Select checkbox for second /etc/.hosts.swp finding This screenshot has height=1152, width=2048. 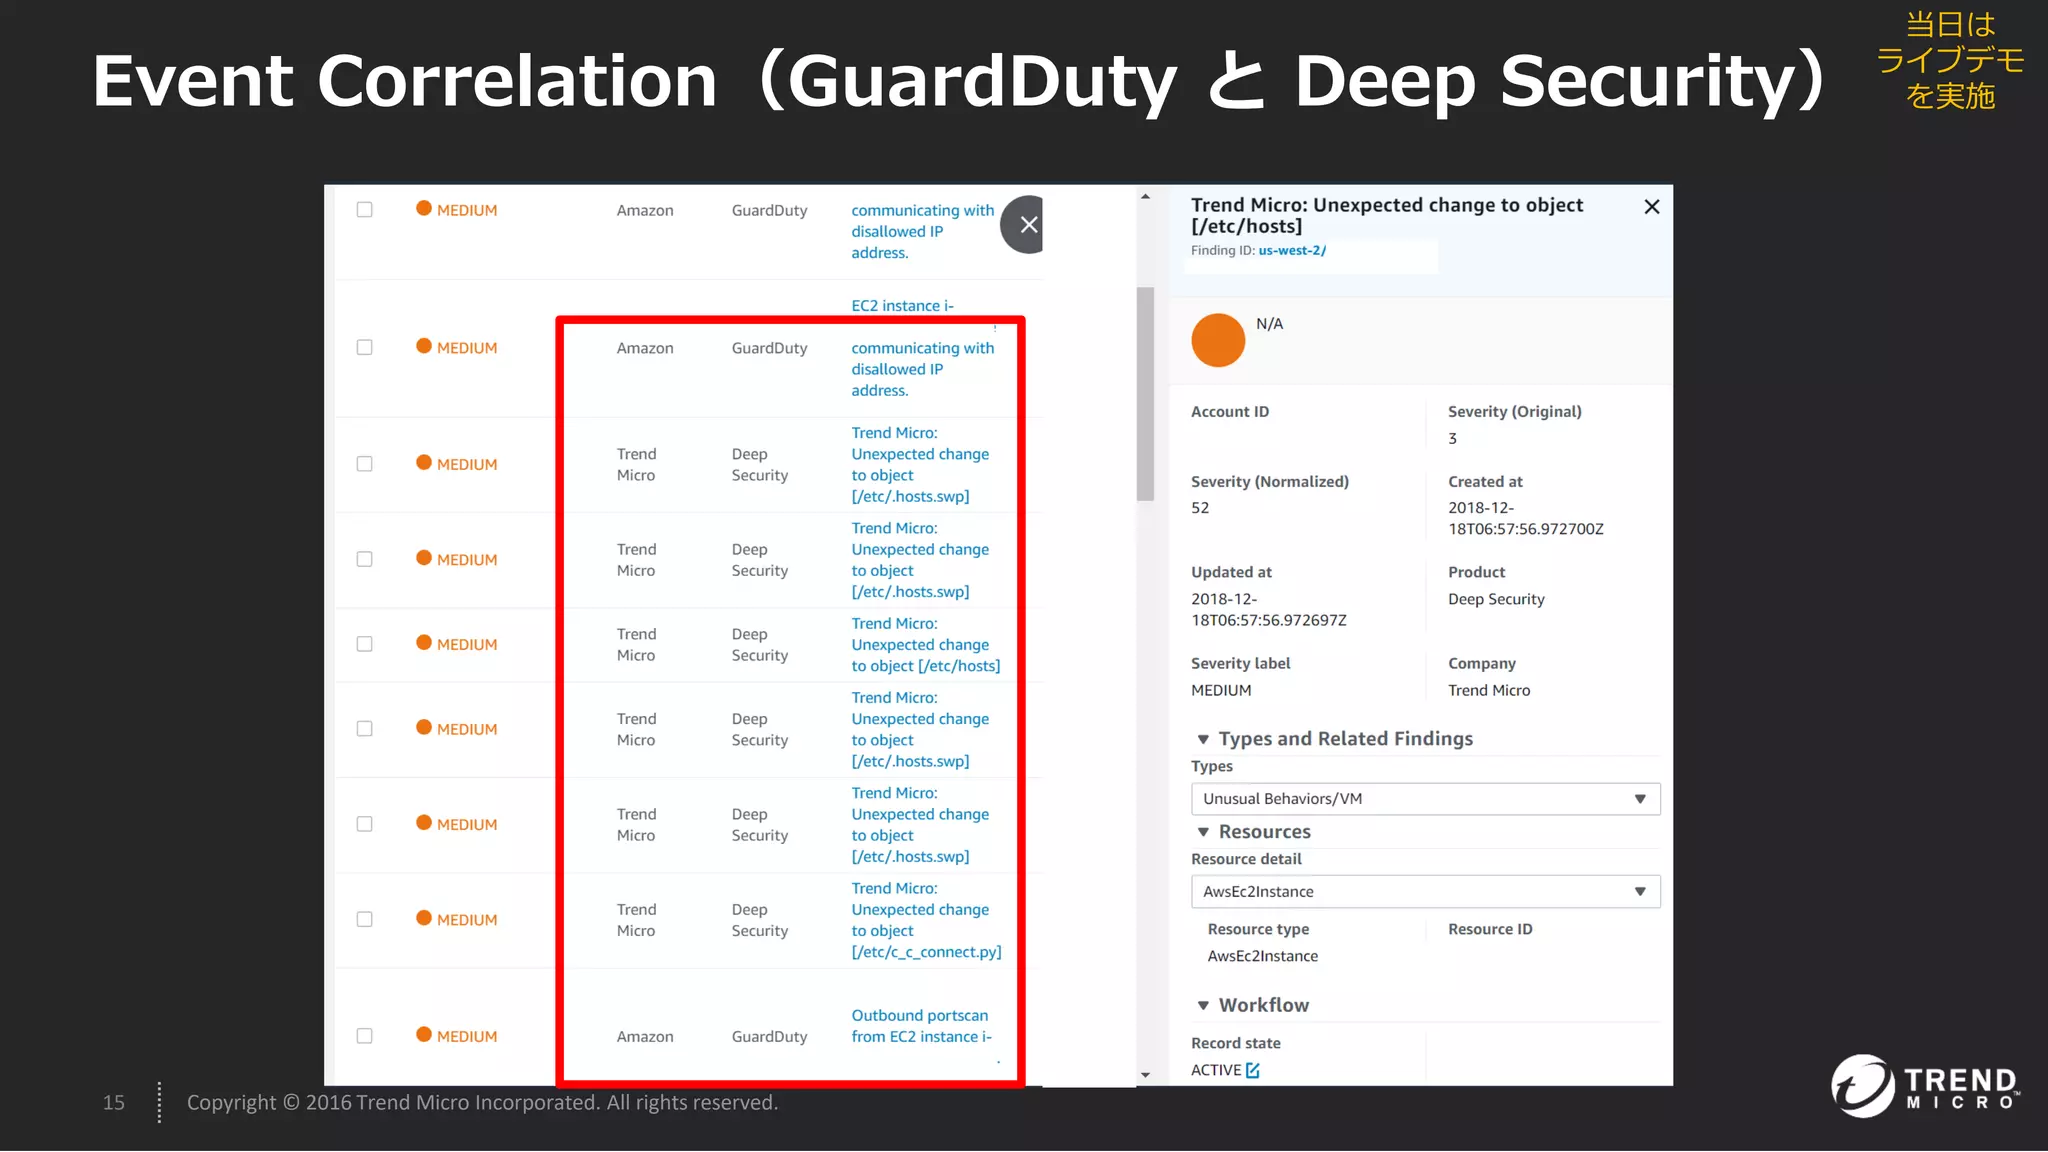click(365, 559)
